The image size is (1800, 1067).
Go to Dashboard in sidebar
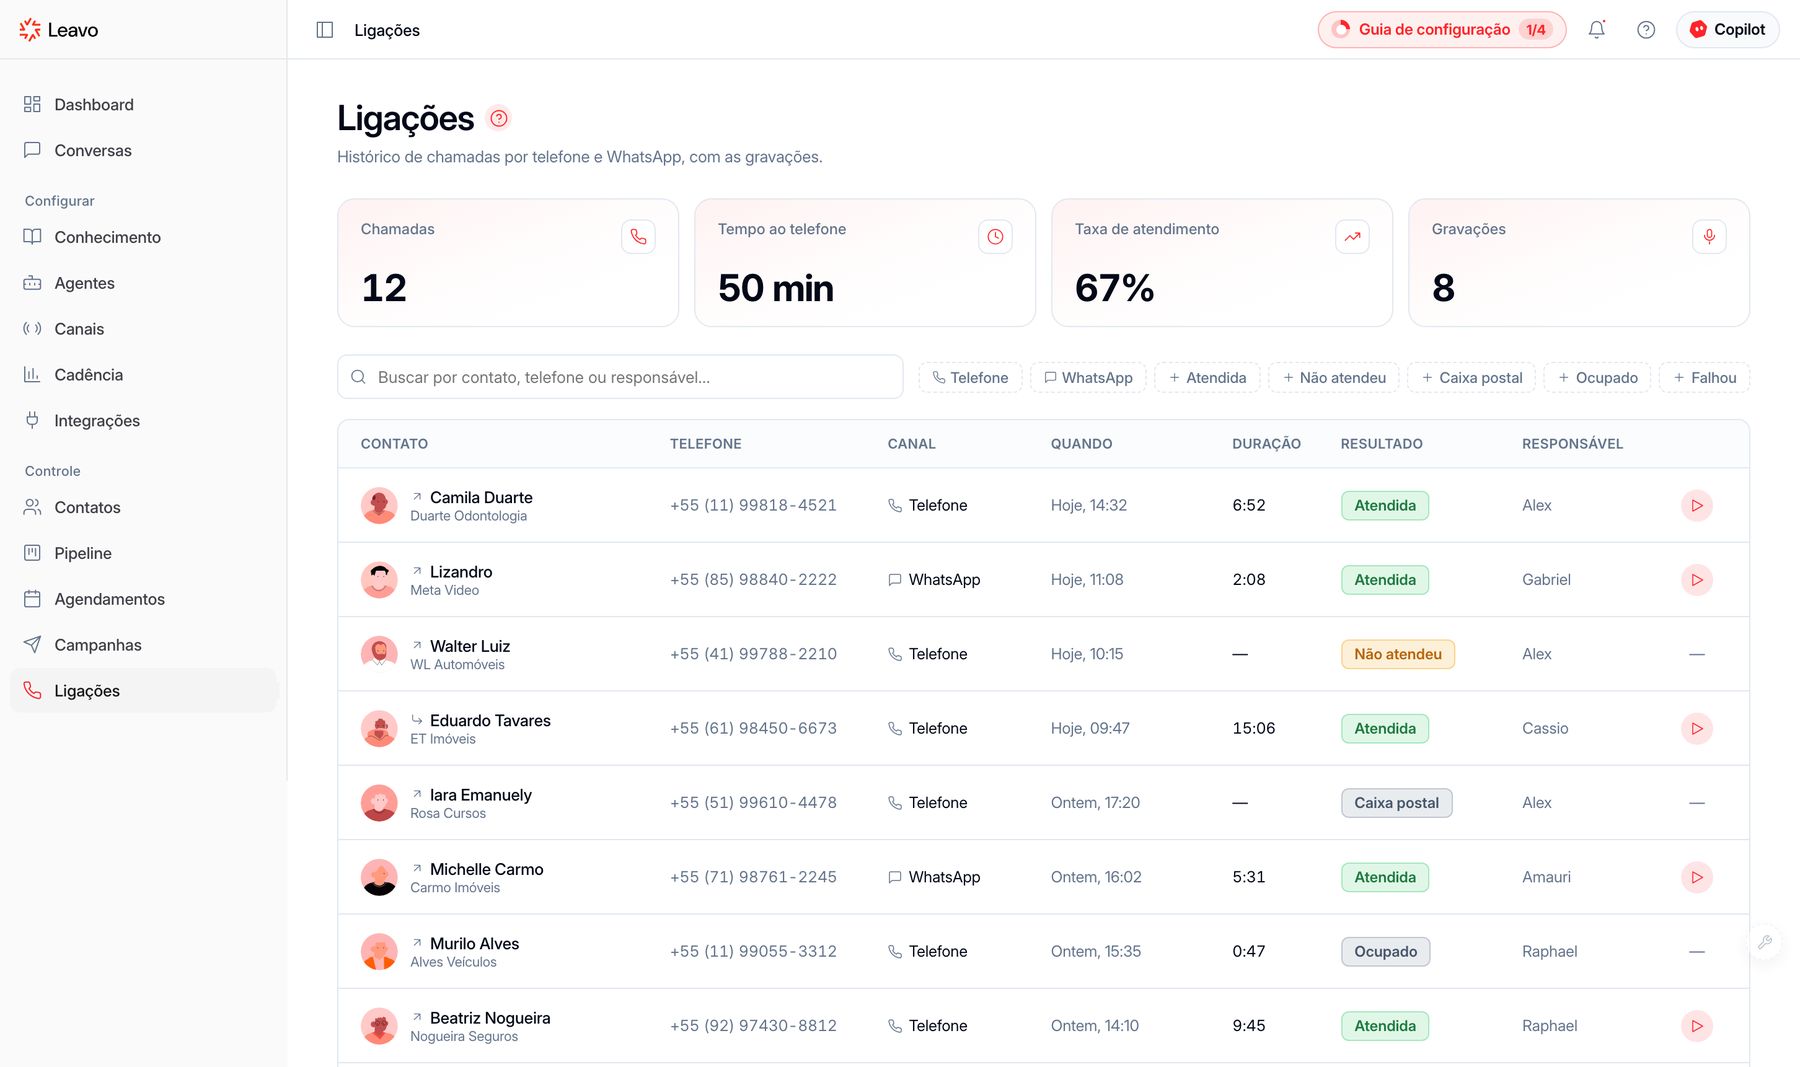point(144,105)
